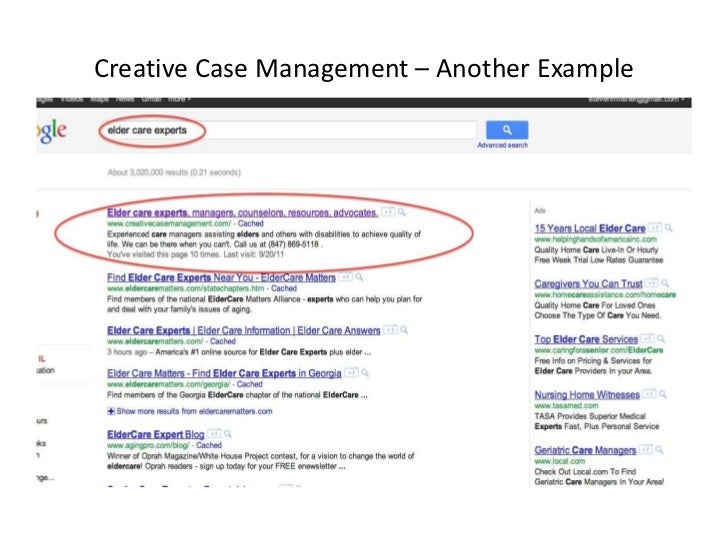
Task: Open 'ElderCare Expert Blog' result title
Action: point(156,435)
